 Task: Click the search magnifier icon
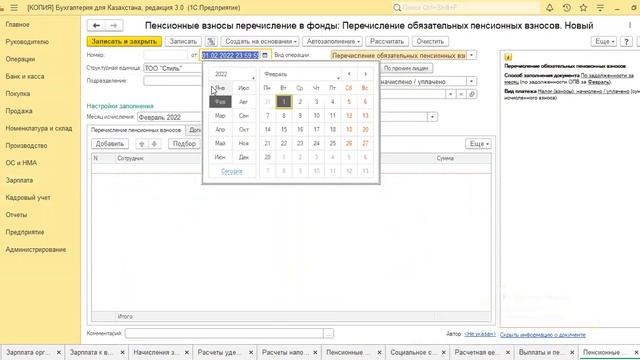(397, 8)
